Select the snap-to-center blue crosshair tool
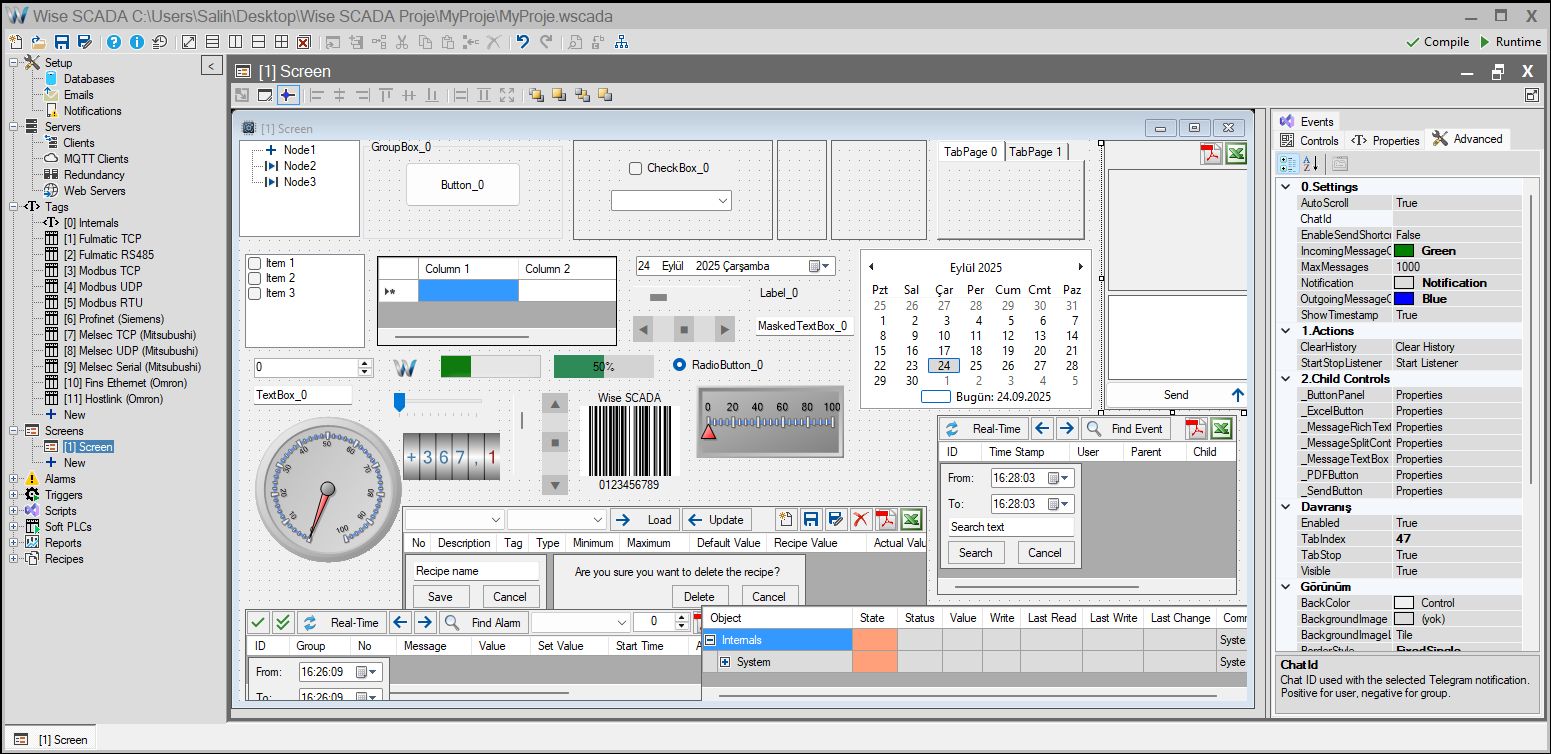Image resolution: width=1551 pixels, height=754 pixels. 287,95
